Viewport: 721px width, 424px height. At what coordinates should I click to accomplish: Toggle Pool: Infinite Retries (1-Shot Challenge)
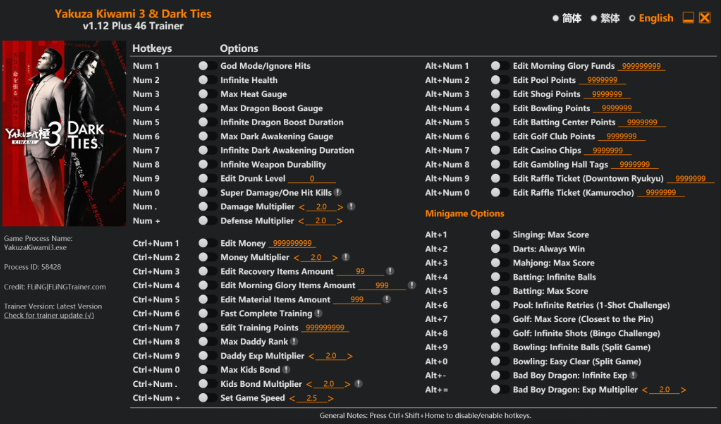[500, 305]
